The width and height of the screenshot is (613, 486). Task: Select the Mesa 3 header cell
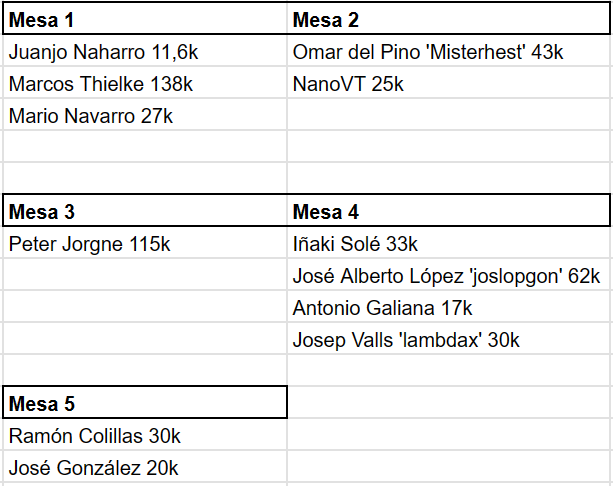click(145, 212)
